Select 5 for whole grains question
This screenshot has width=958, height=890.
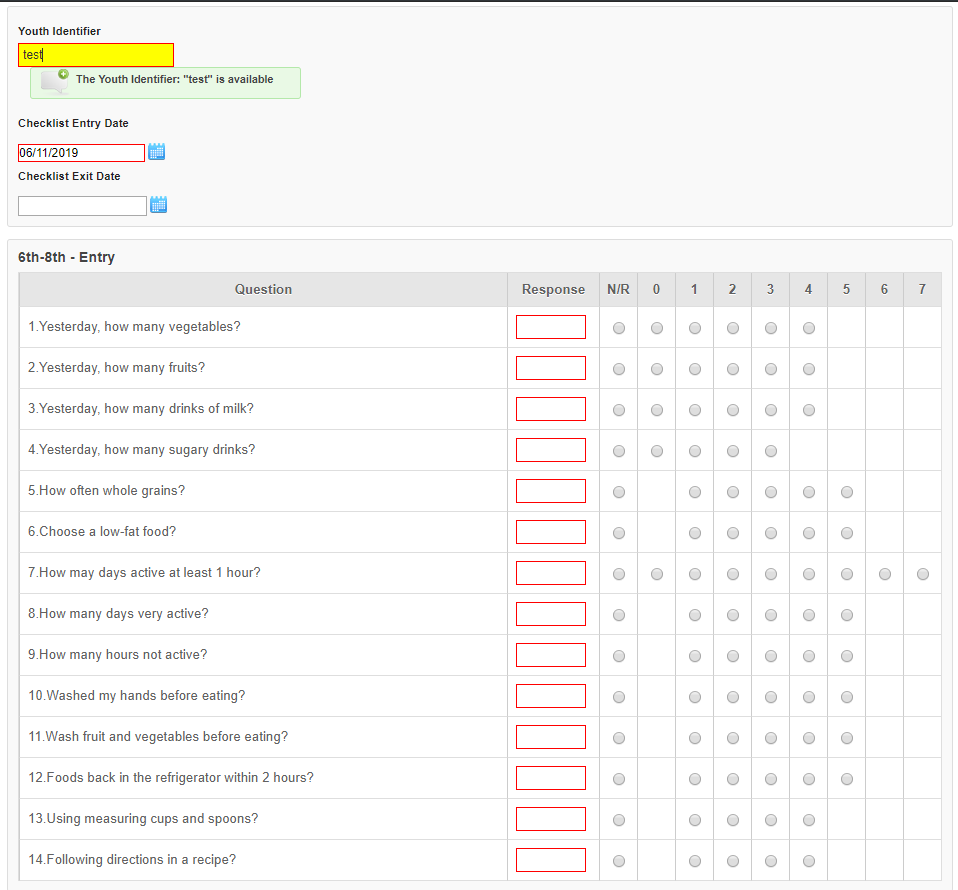847,492
